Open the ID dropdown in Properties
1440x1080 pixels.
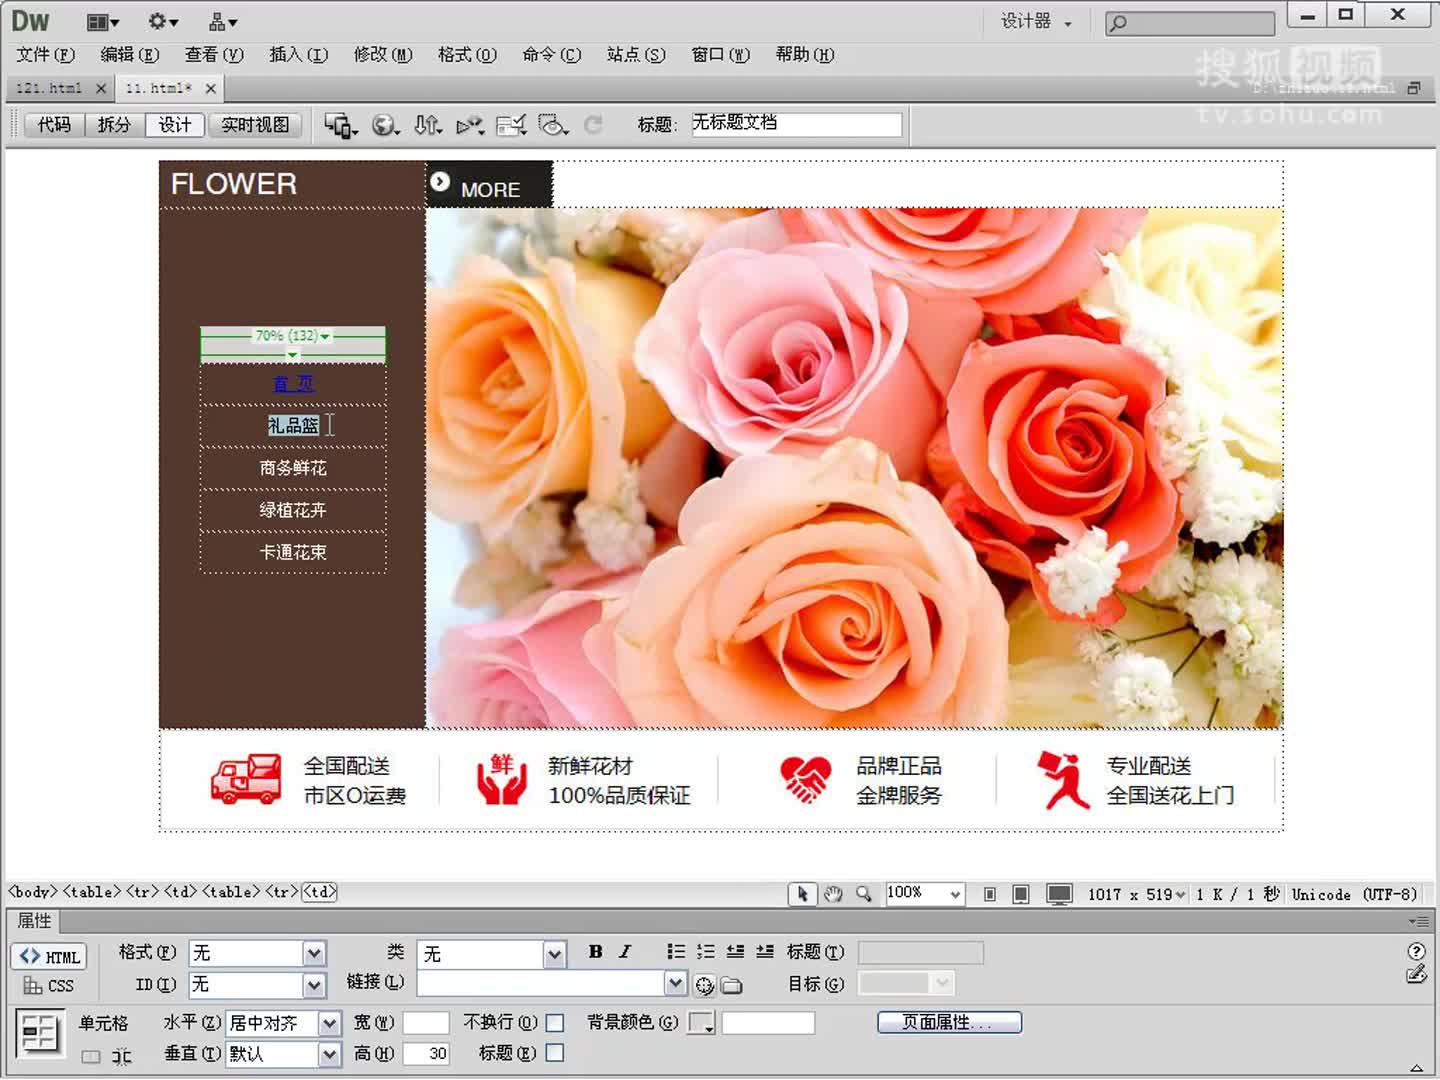[x=314, y=985]
